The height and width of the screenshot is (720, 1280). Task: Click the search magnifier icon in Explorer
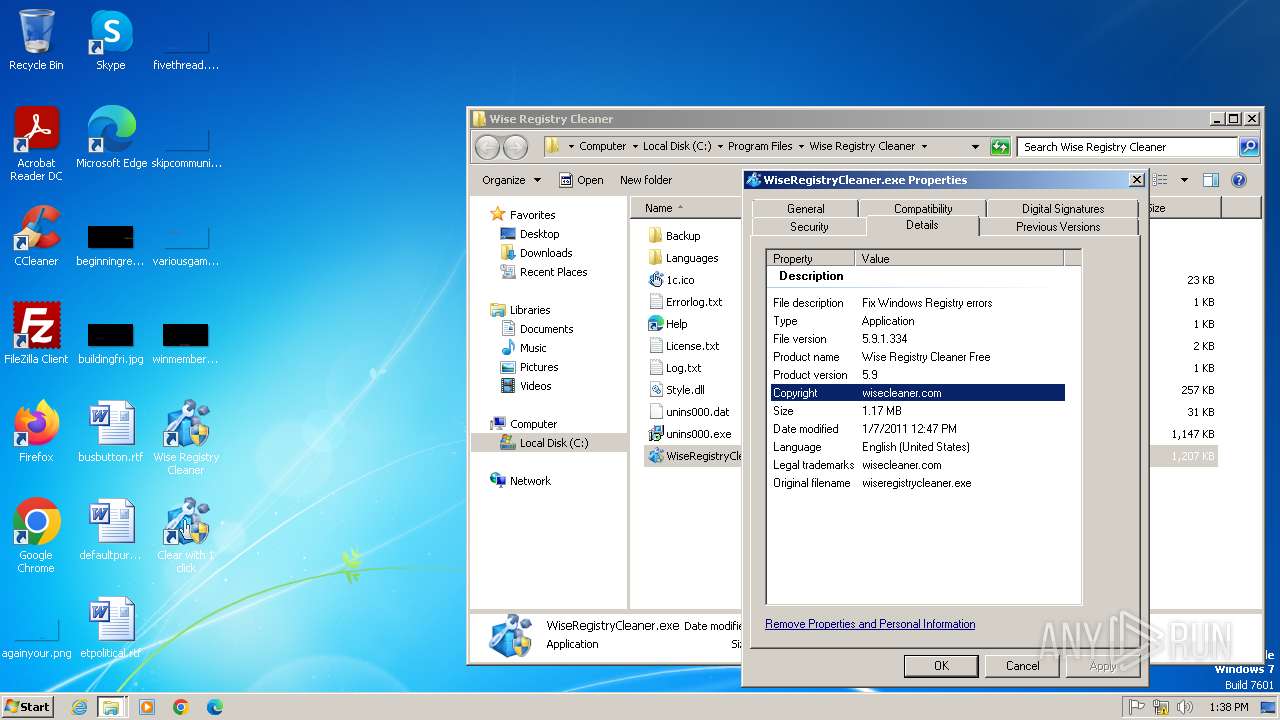pos(1248,147)
